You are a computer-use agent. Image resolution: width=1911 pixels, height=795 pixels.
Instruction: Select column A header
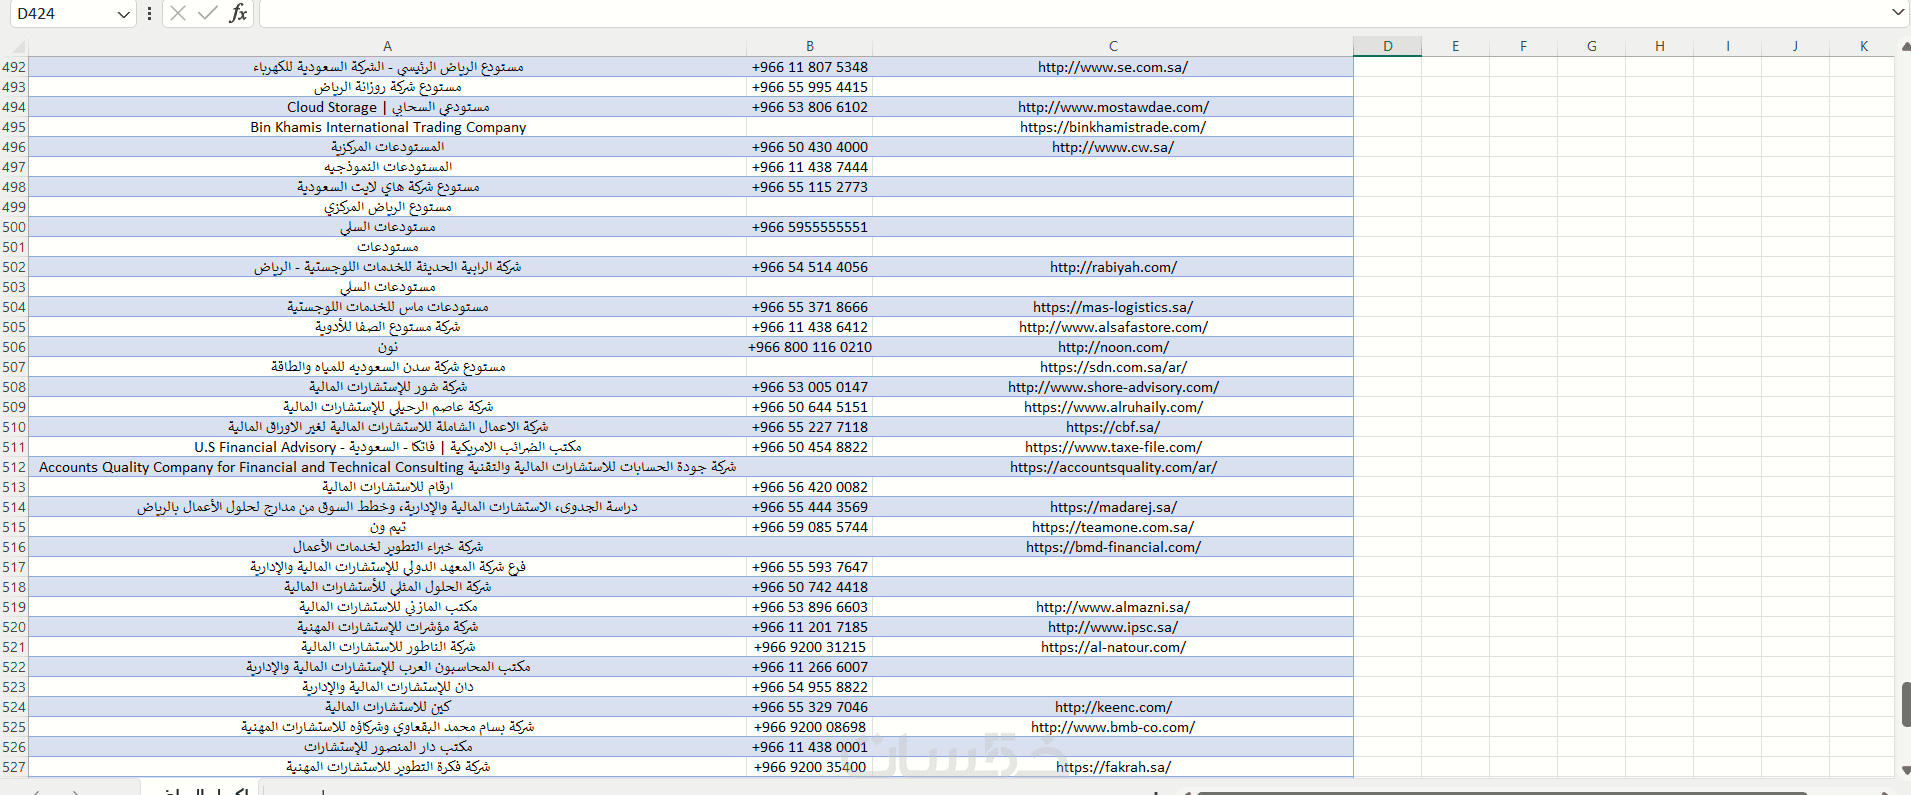[387, 46]
